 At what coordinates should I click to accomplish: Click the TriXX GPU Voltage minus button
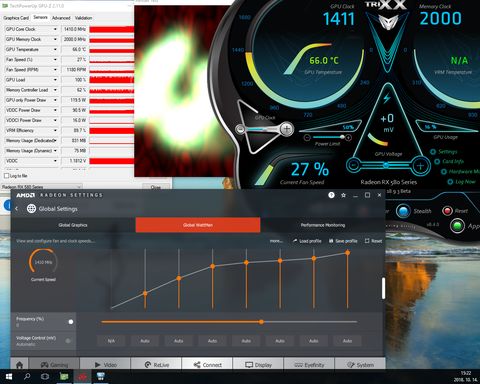click(354, 165)
